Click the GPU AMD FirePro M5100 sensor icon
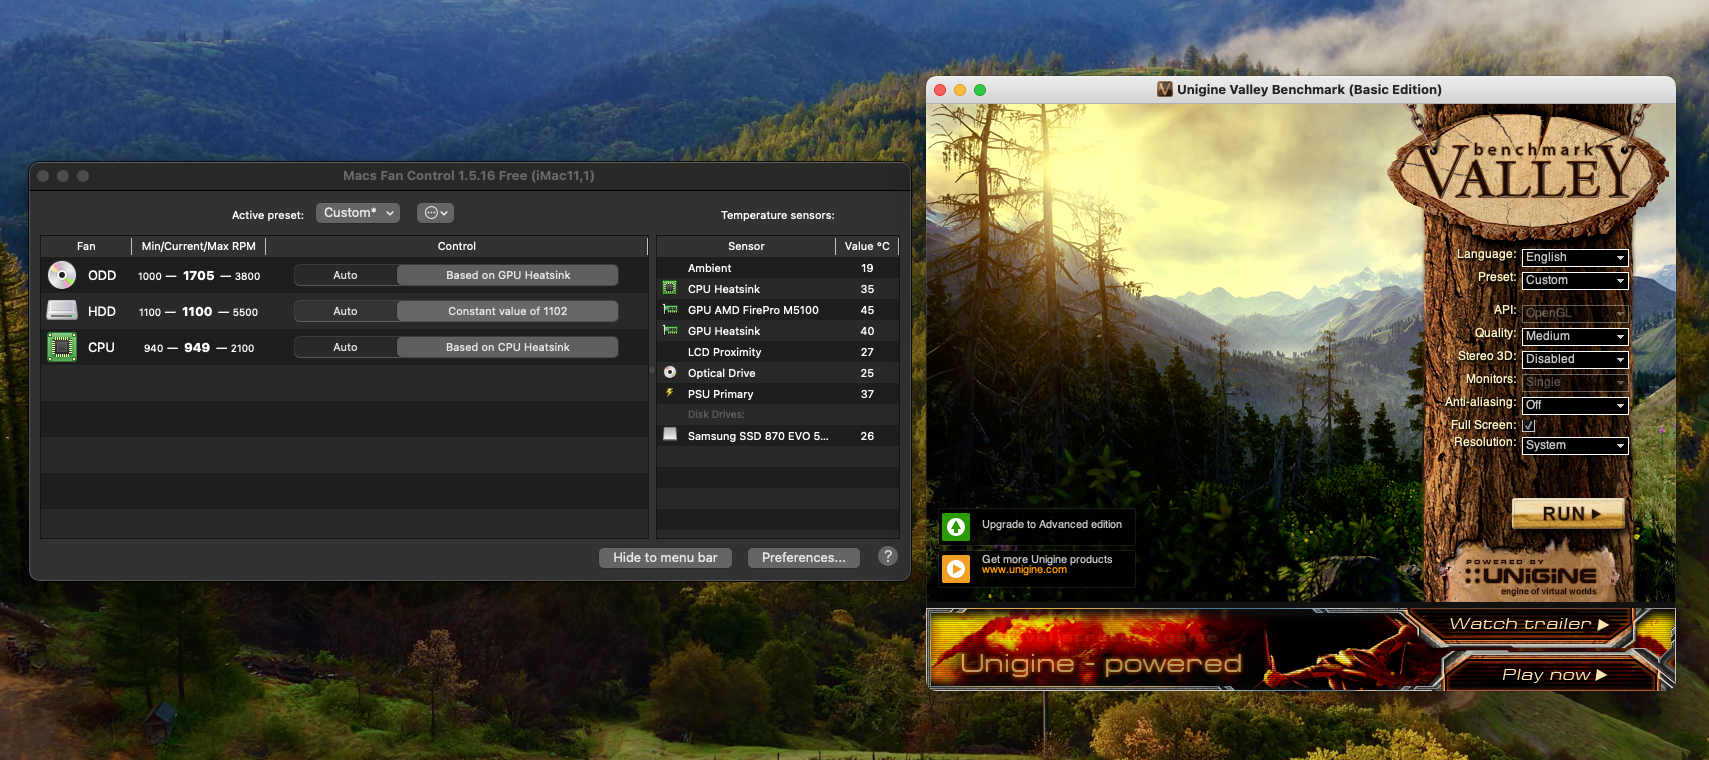 tap(670, 310)
